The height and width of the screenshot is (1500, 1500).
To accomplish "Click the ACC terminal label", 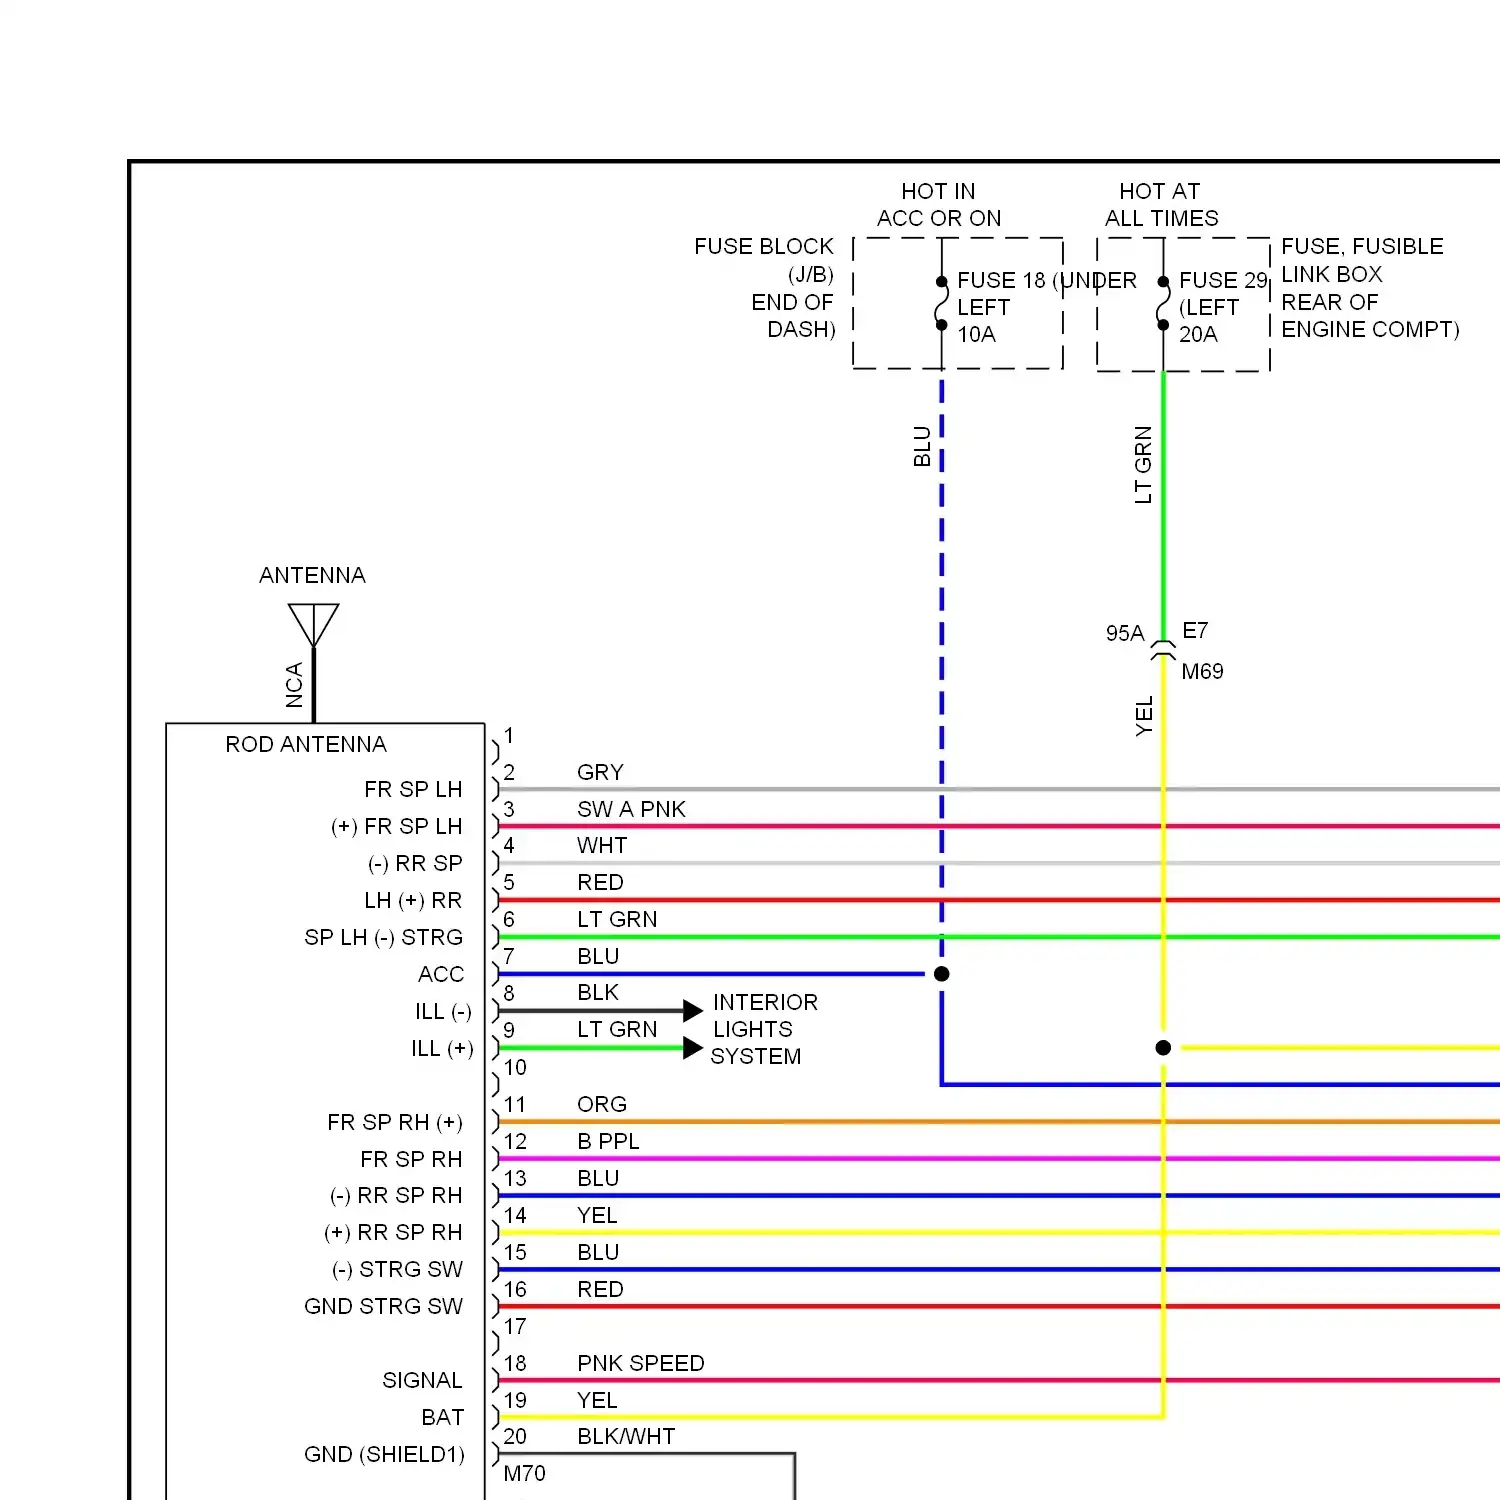I will click(441, 974).
